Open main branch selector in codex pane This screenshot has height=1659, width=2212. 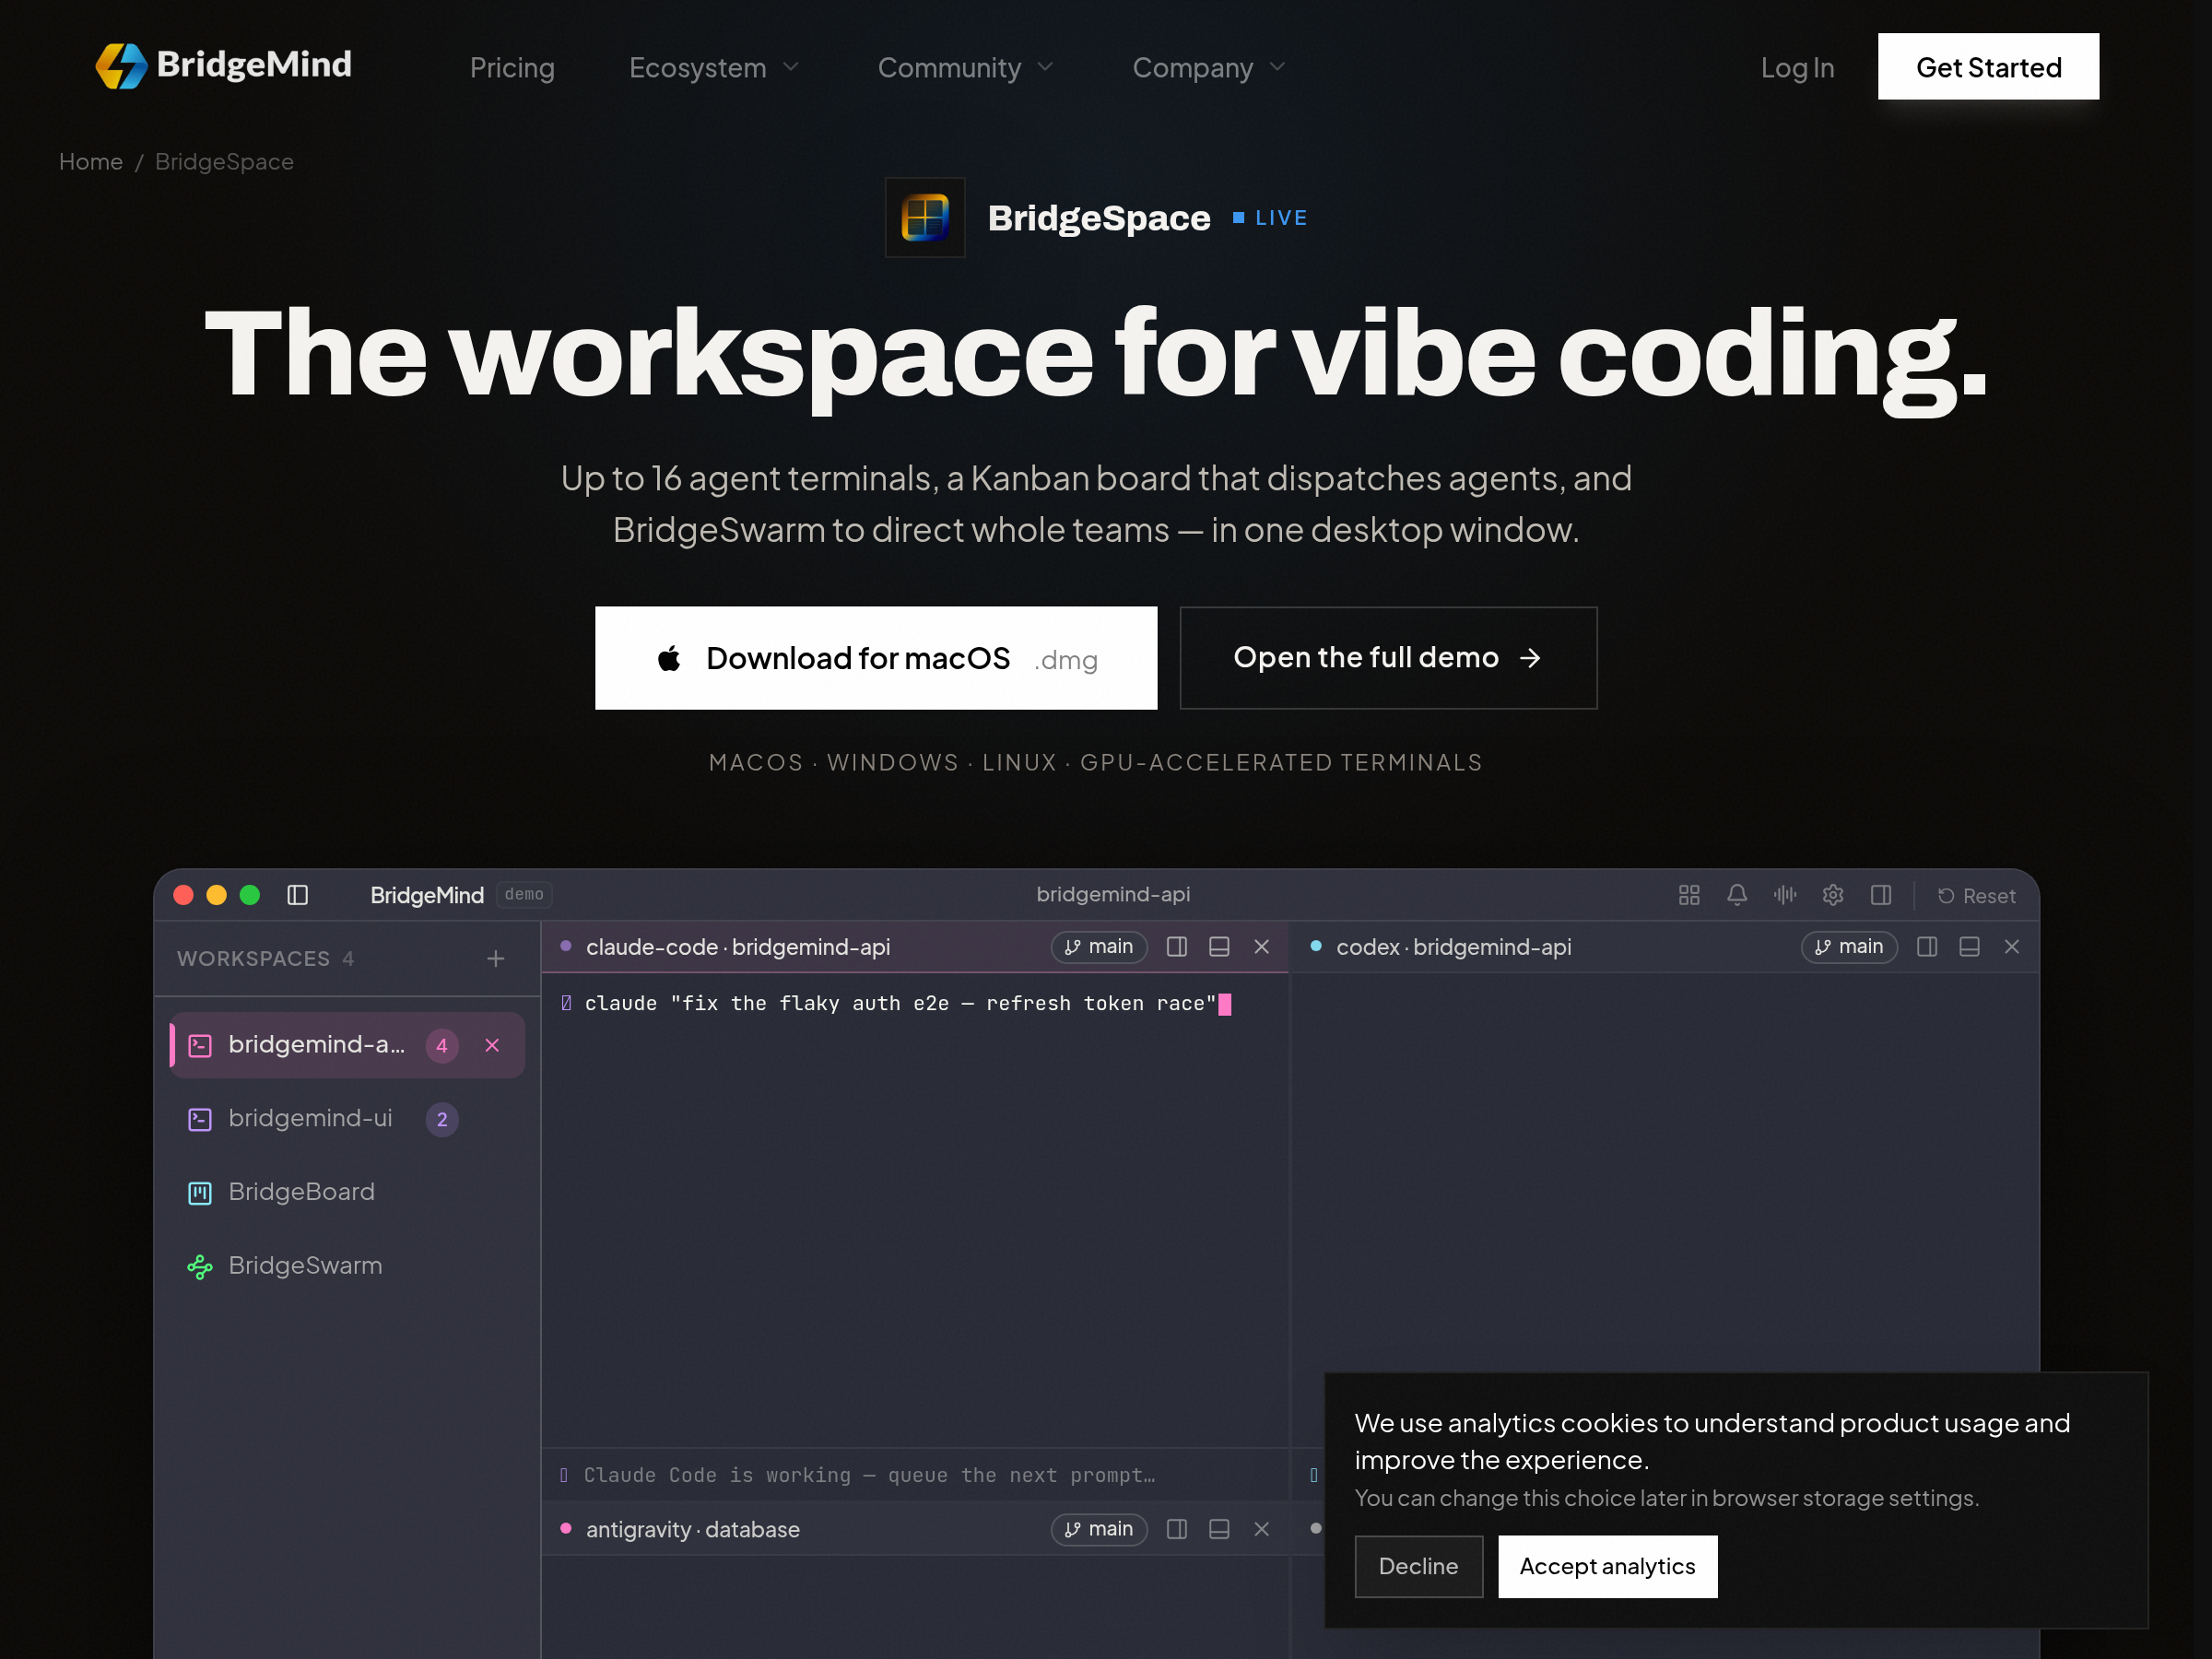(x=1849, y=947)
